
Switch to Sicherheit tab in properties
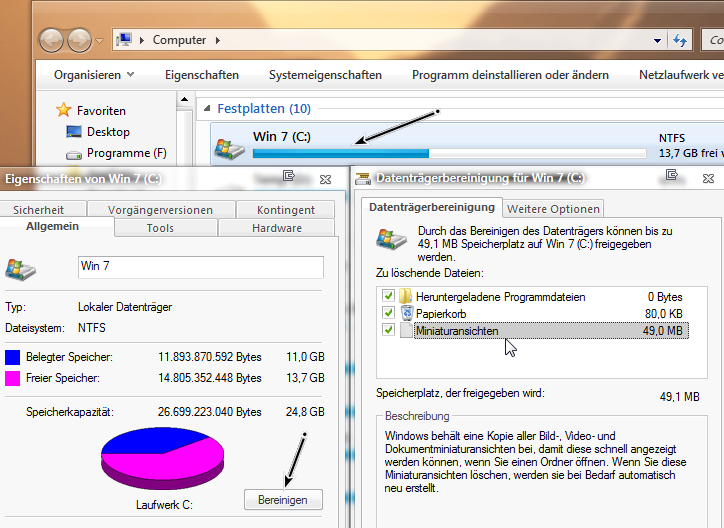pos(38,210)
